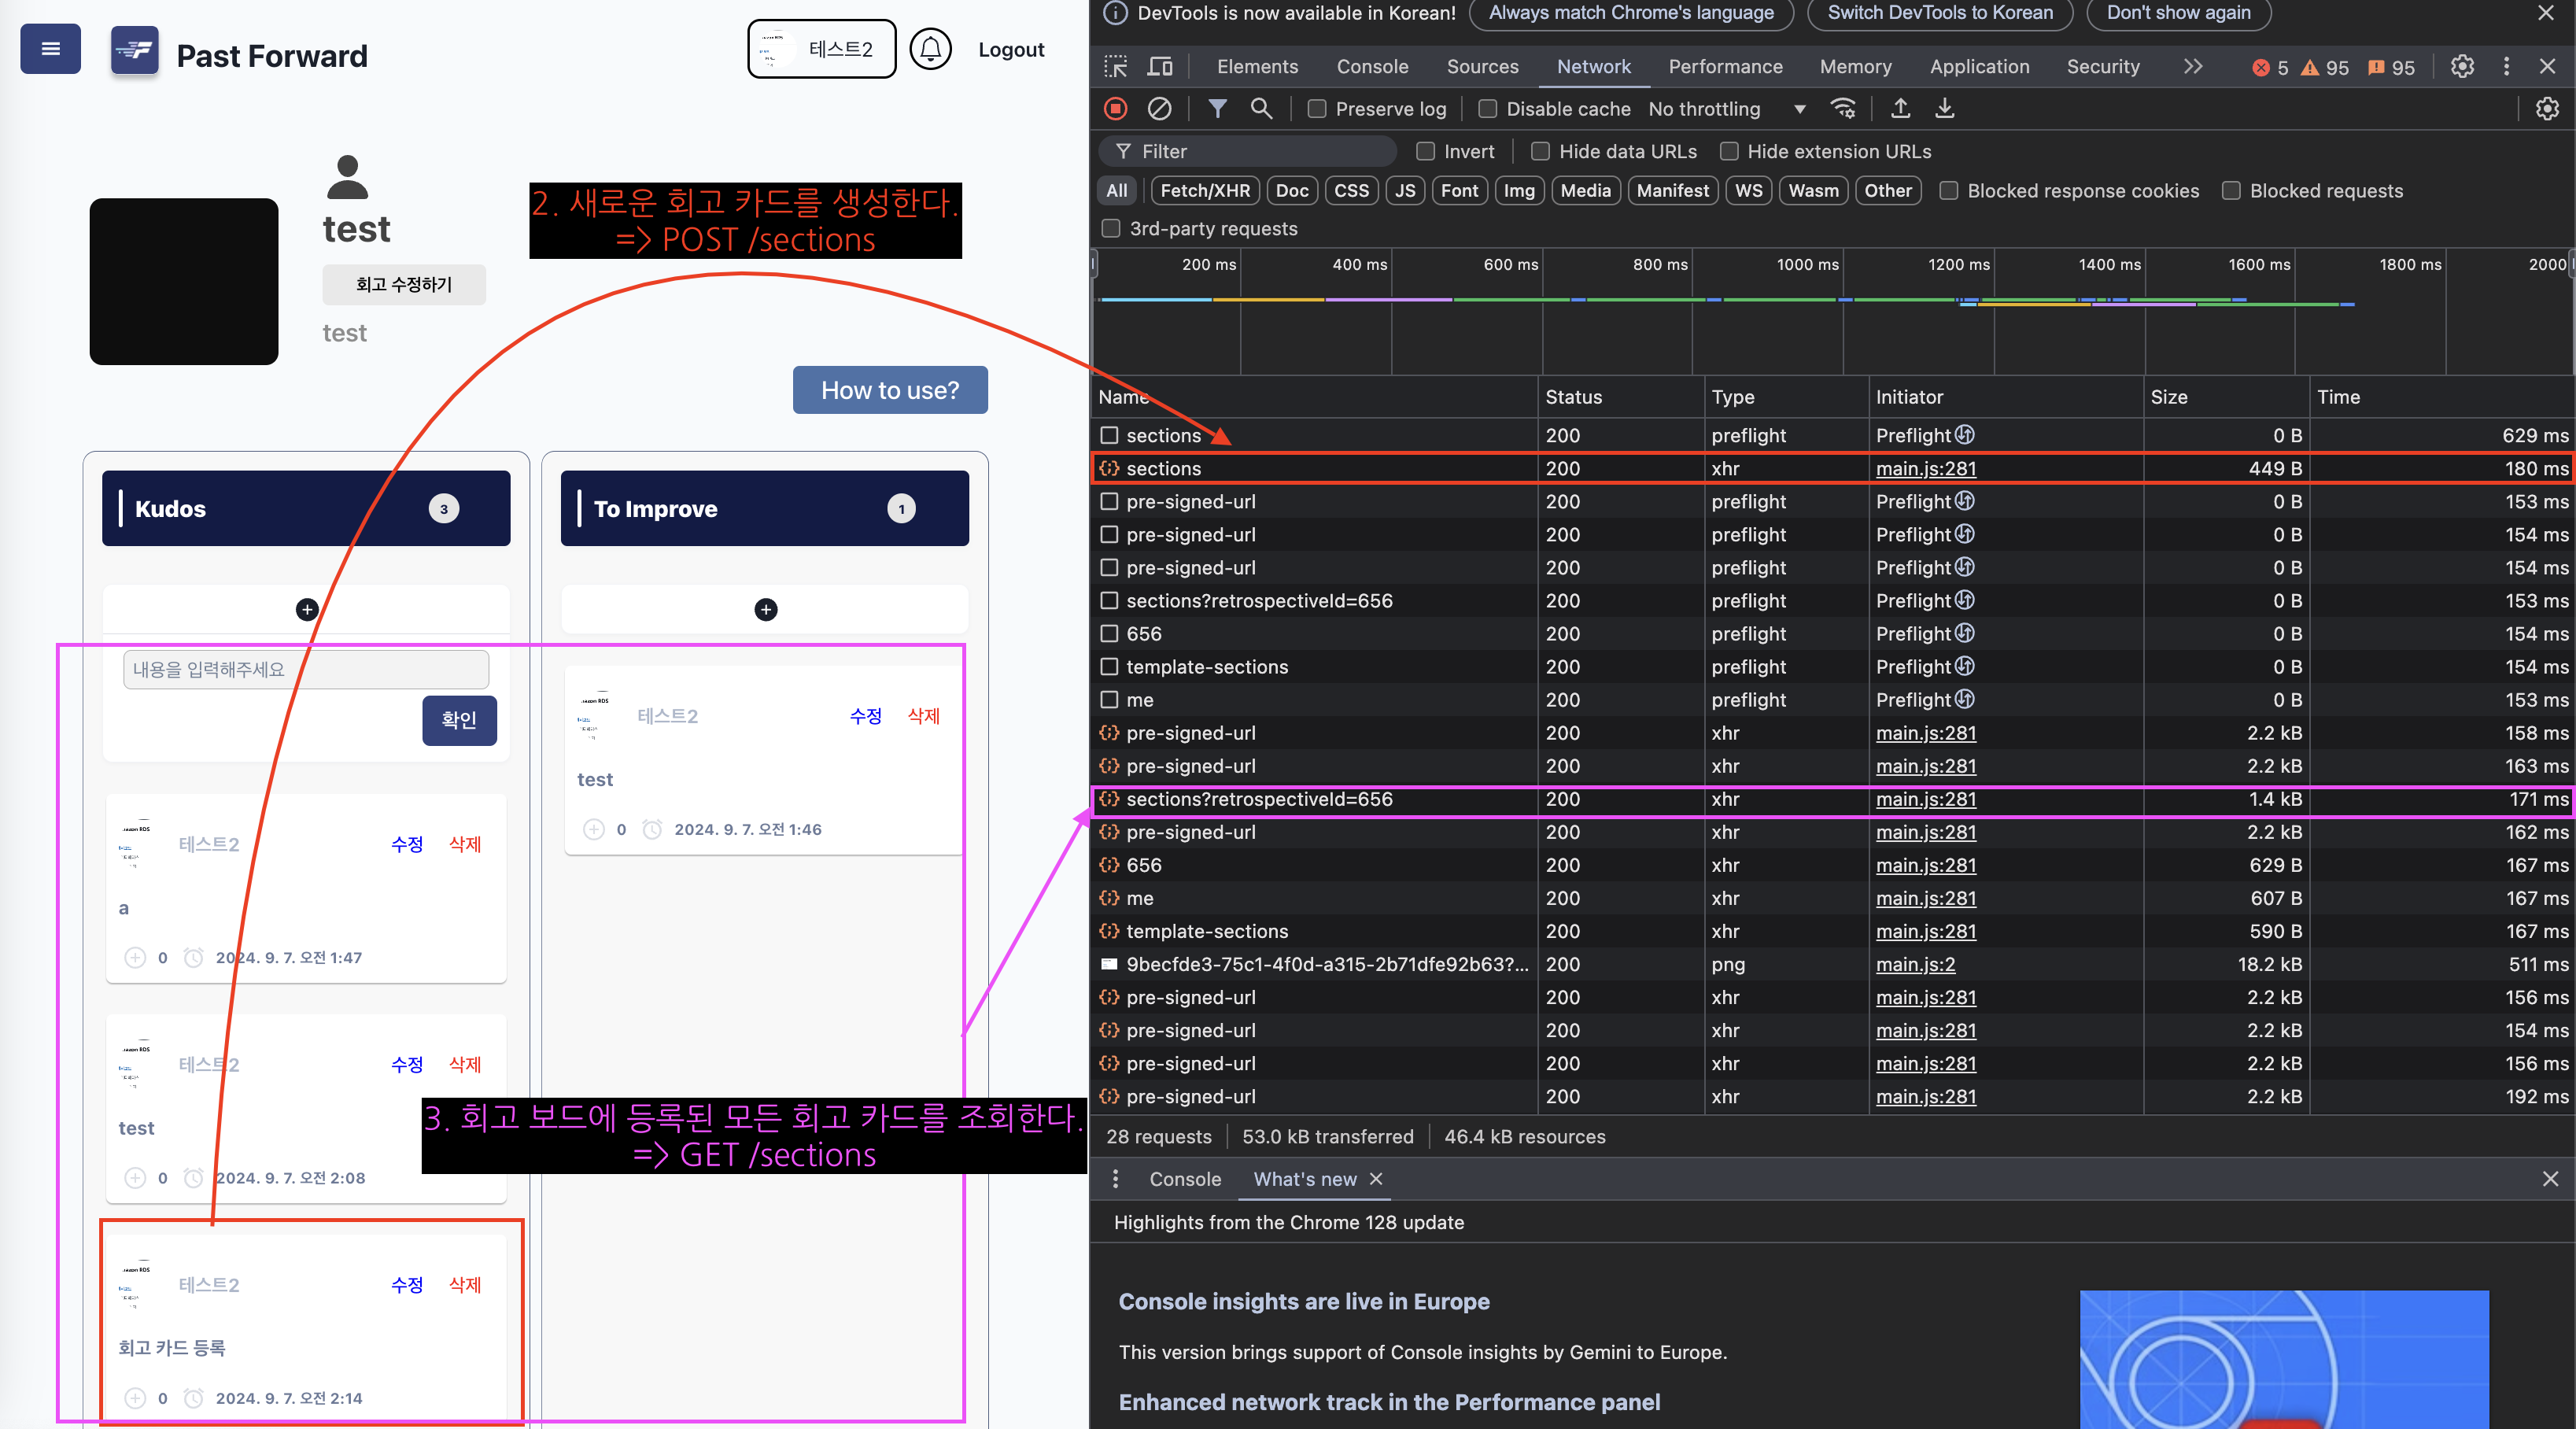Open the hamburger menu button

50,49
